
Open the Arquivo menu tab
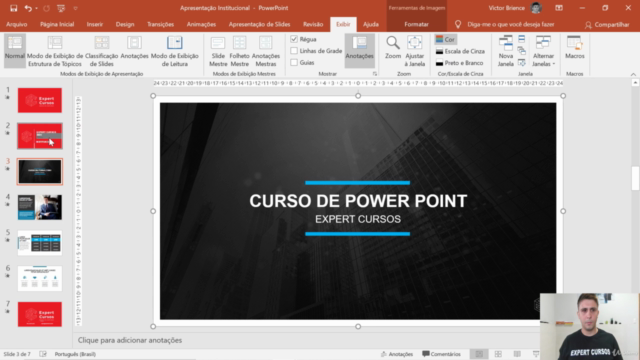[16, 24]
